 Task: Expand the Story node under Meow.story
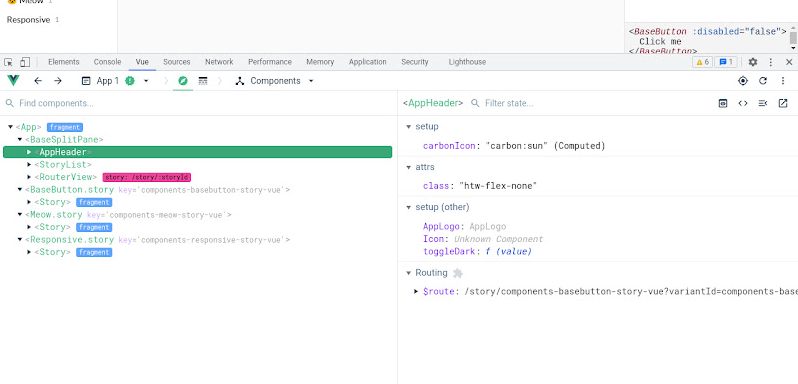click(x=29, y=227)
